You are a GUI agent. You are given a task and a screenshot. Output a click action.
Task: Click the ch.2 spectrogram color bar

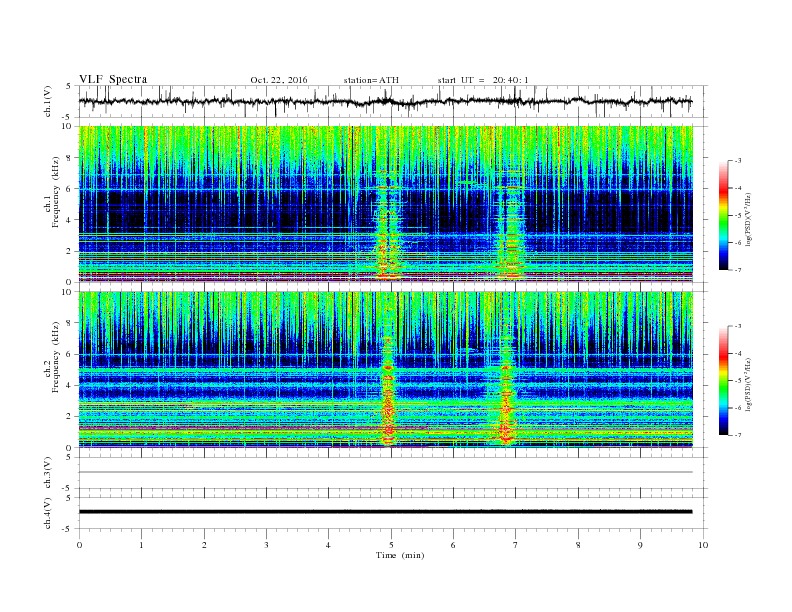tap(723, 380)
